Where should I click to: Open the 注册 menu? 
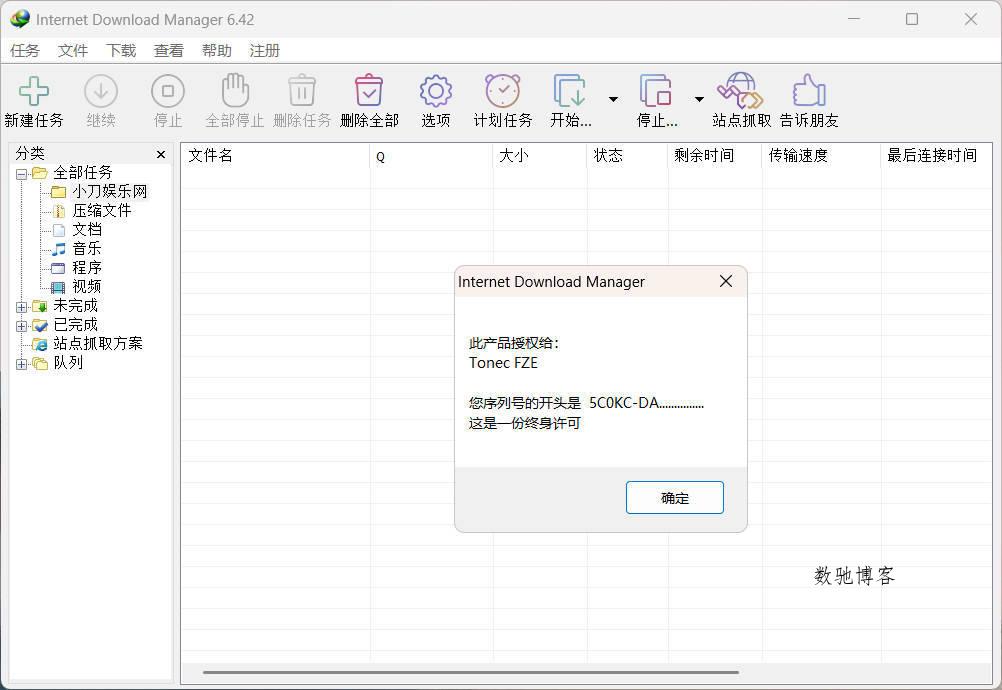[265, 50]
